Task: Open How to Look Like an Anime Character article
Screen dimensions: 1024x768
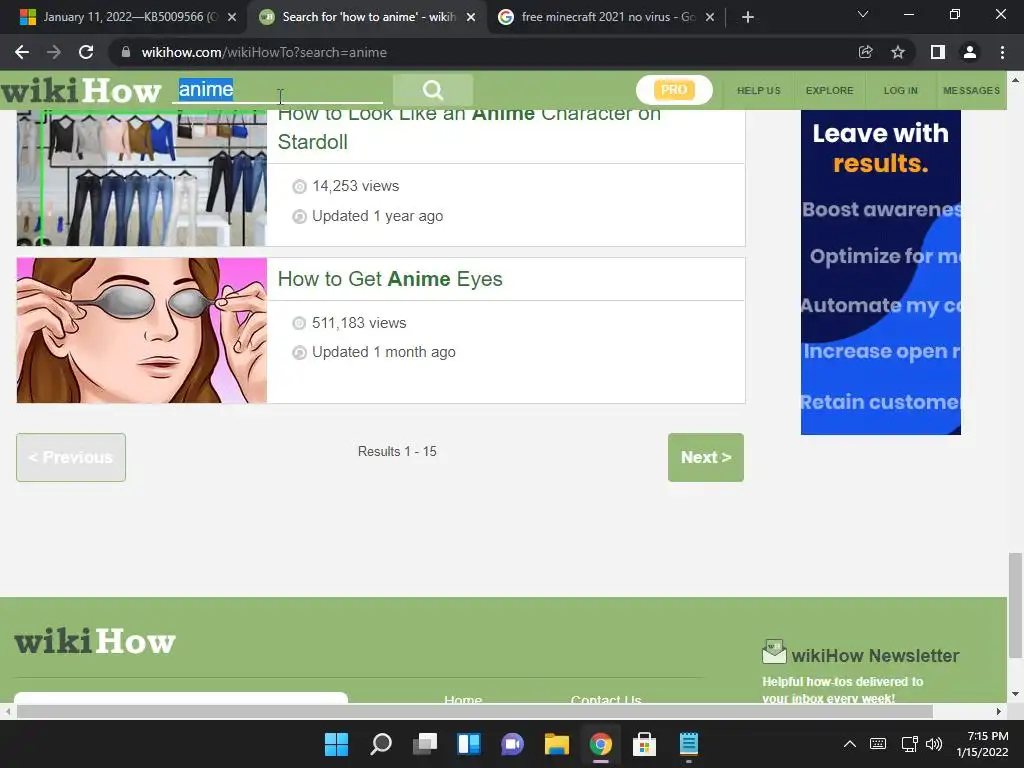Action: click(x=469, y=128)
